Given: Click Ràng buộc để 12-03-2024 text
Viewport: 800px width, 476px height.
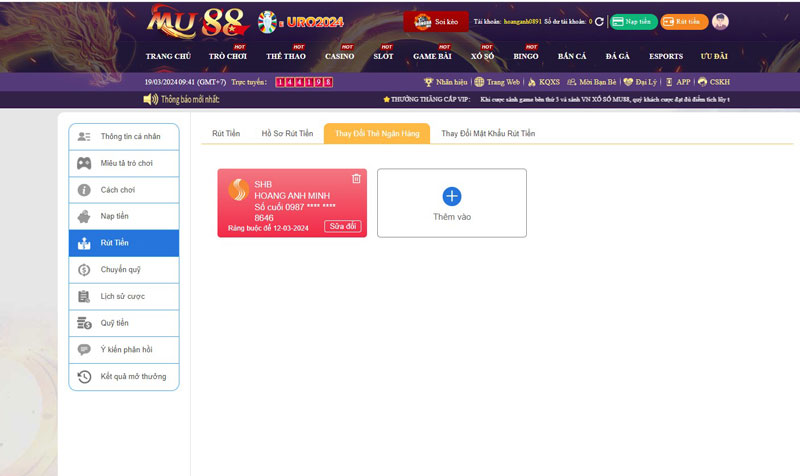Looking at the screenshot, I should tap(268, 228).
